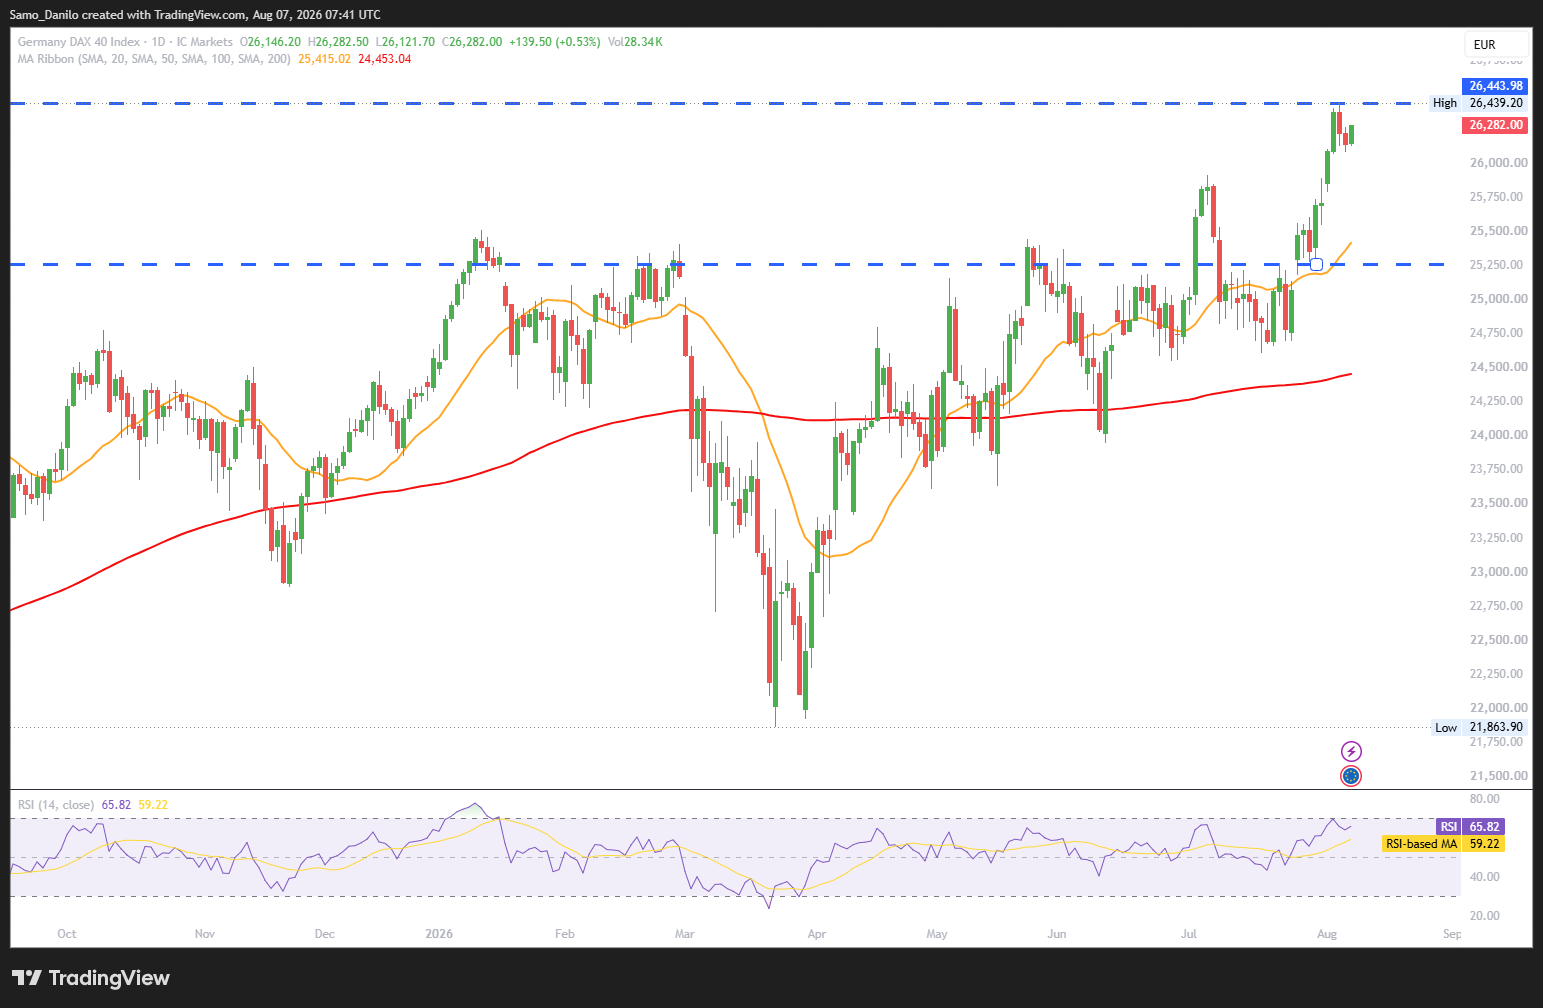
Task: Click the high value H26,282.50
Action: point(338,42)
